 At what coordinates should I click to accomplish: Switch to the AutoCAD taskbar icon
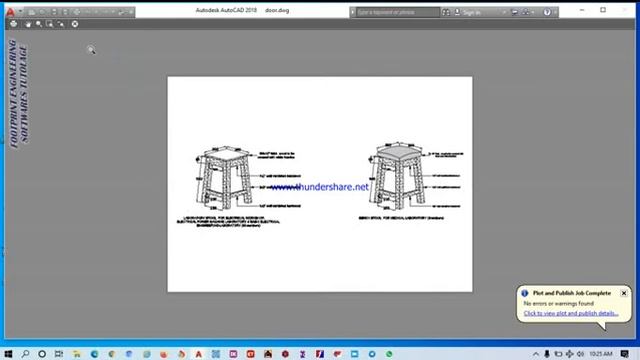(198, 354)
